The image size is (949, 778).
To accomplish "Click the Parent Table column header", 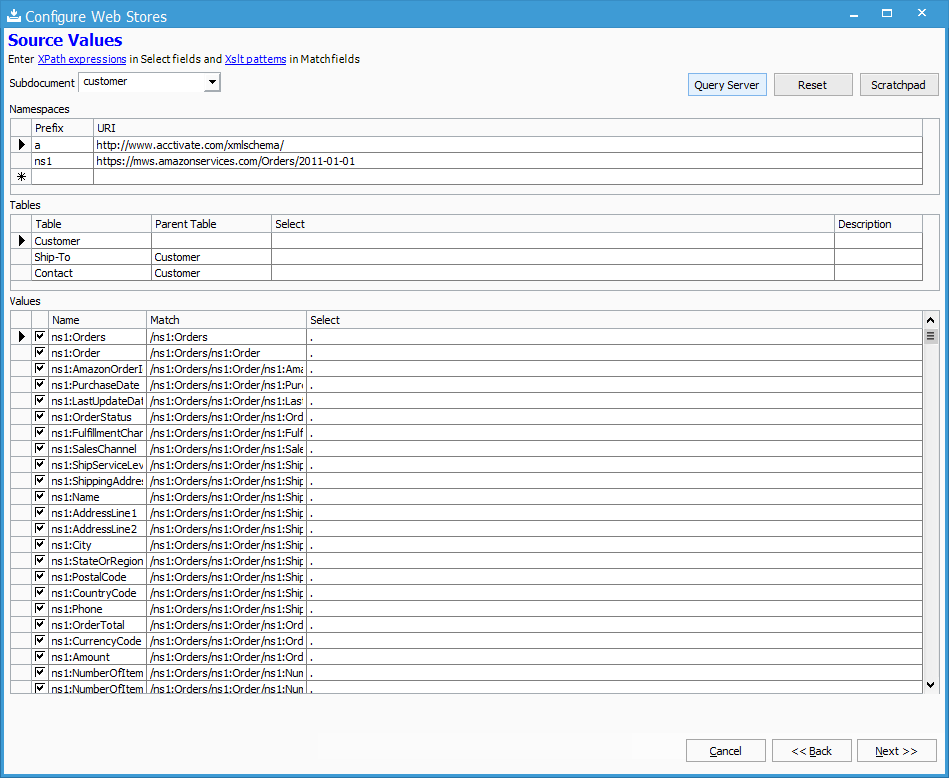I will tap(211, 224).
